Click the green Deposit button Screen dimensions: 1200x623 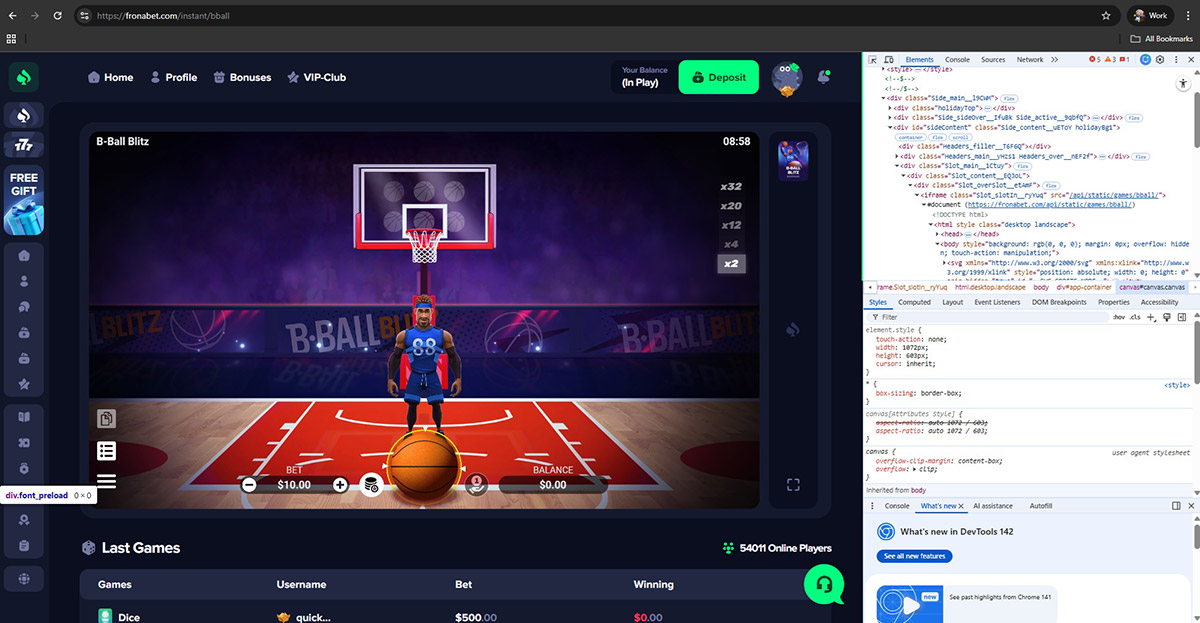click(x=718, y=77)
